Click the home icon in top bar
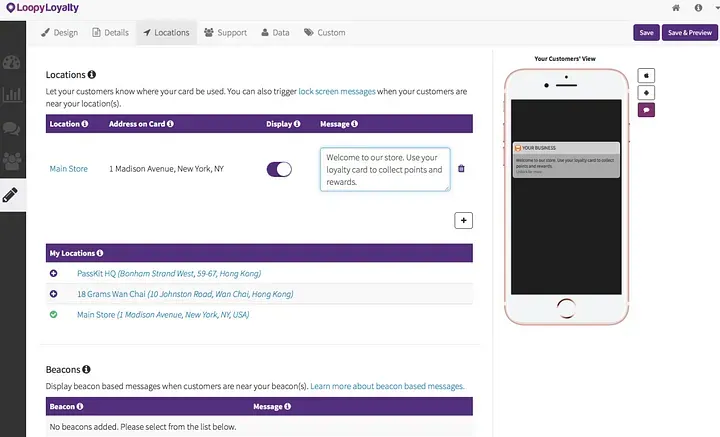The height and width of the screenshot is (437, 720). click(x=675, y=8)
